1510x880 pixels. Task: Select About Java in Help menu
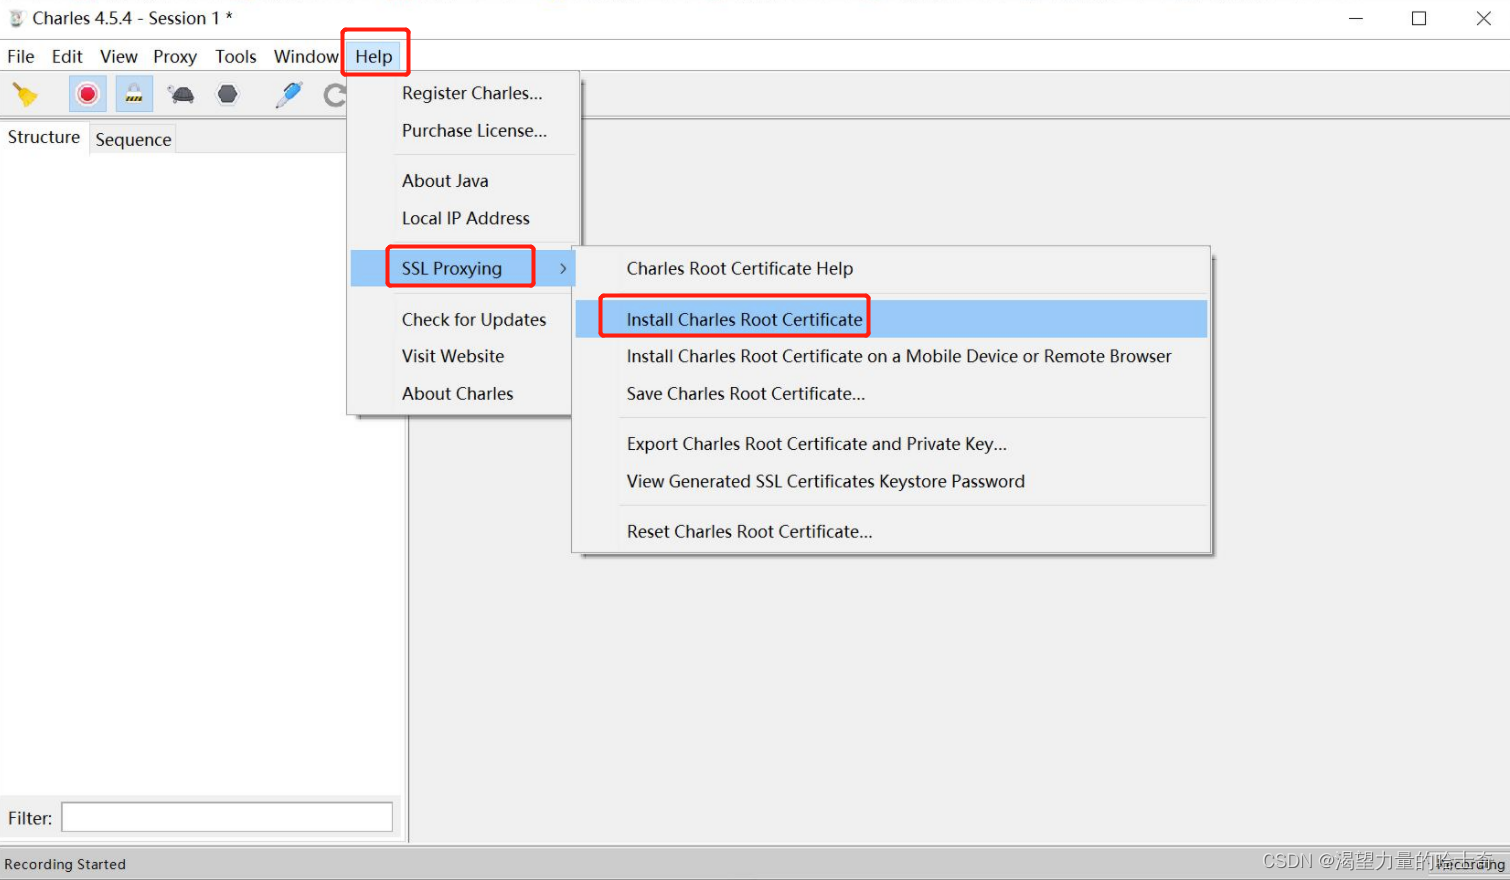[445, 181]
